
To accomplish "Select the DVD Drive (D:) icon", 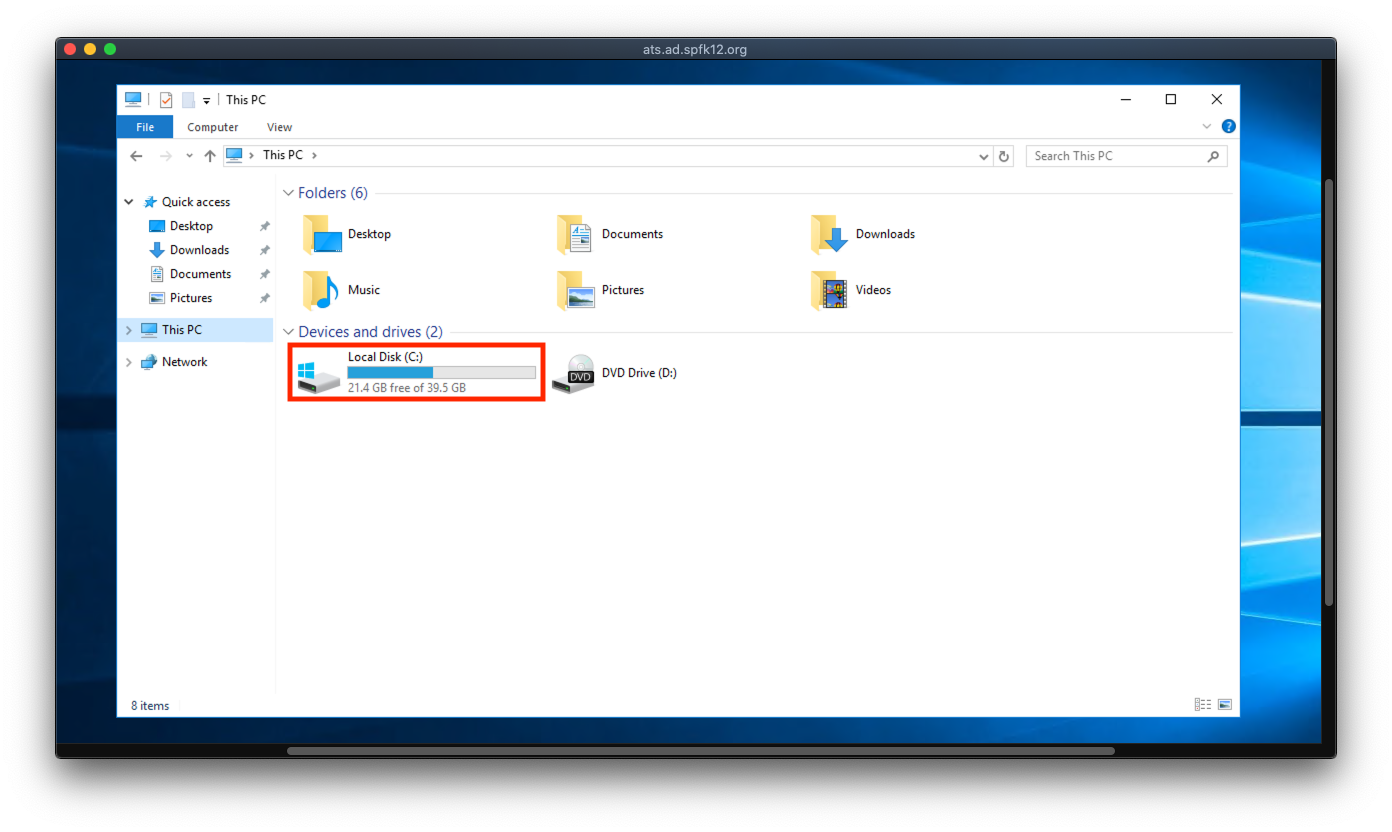I will click(574, 374).
